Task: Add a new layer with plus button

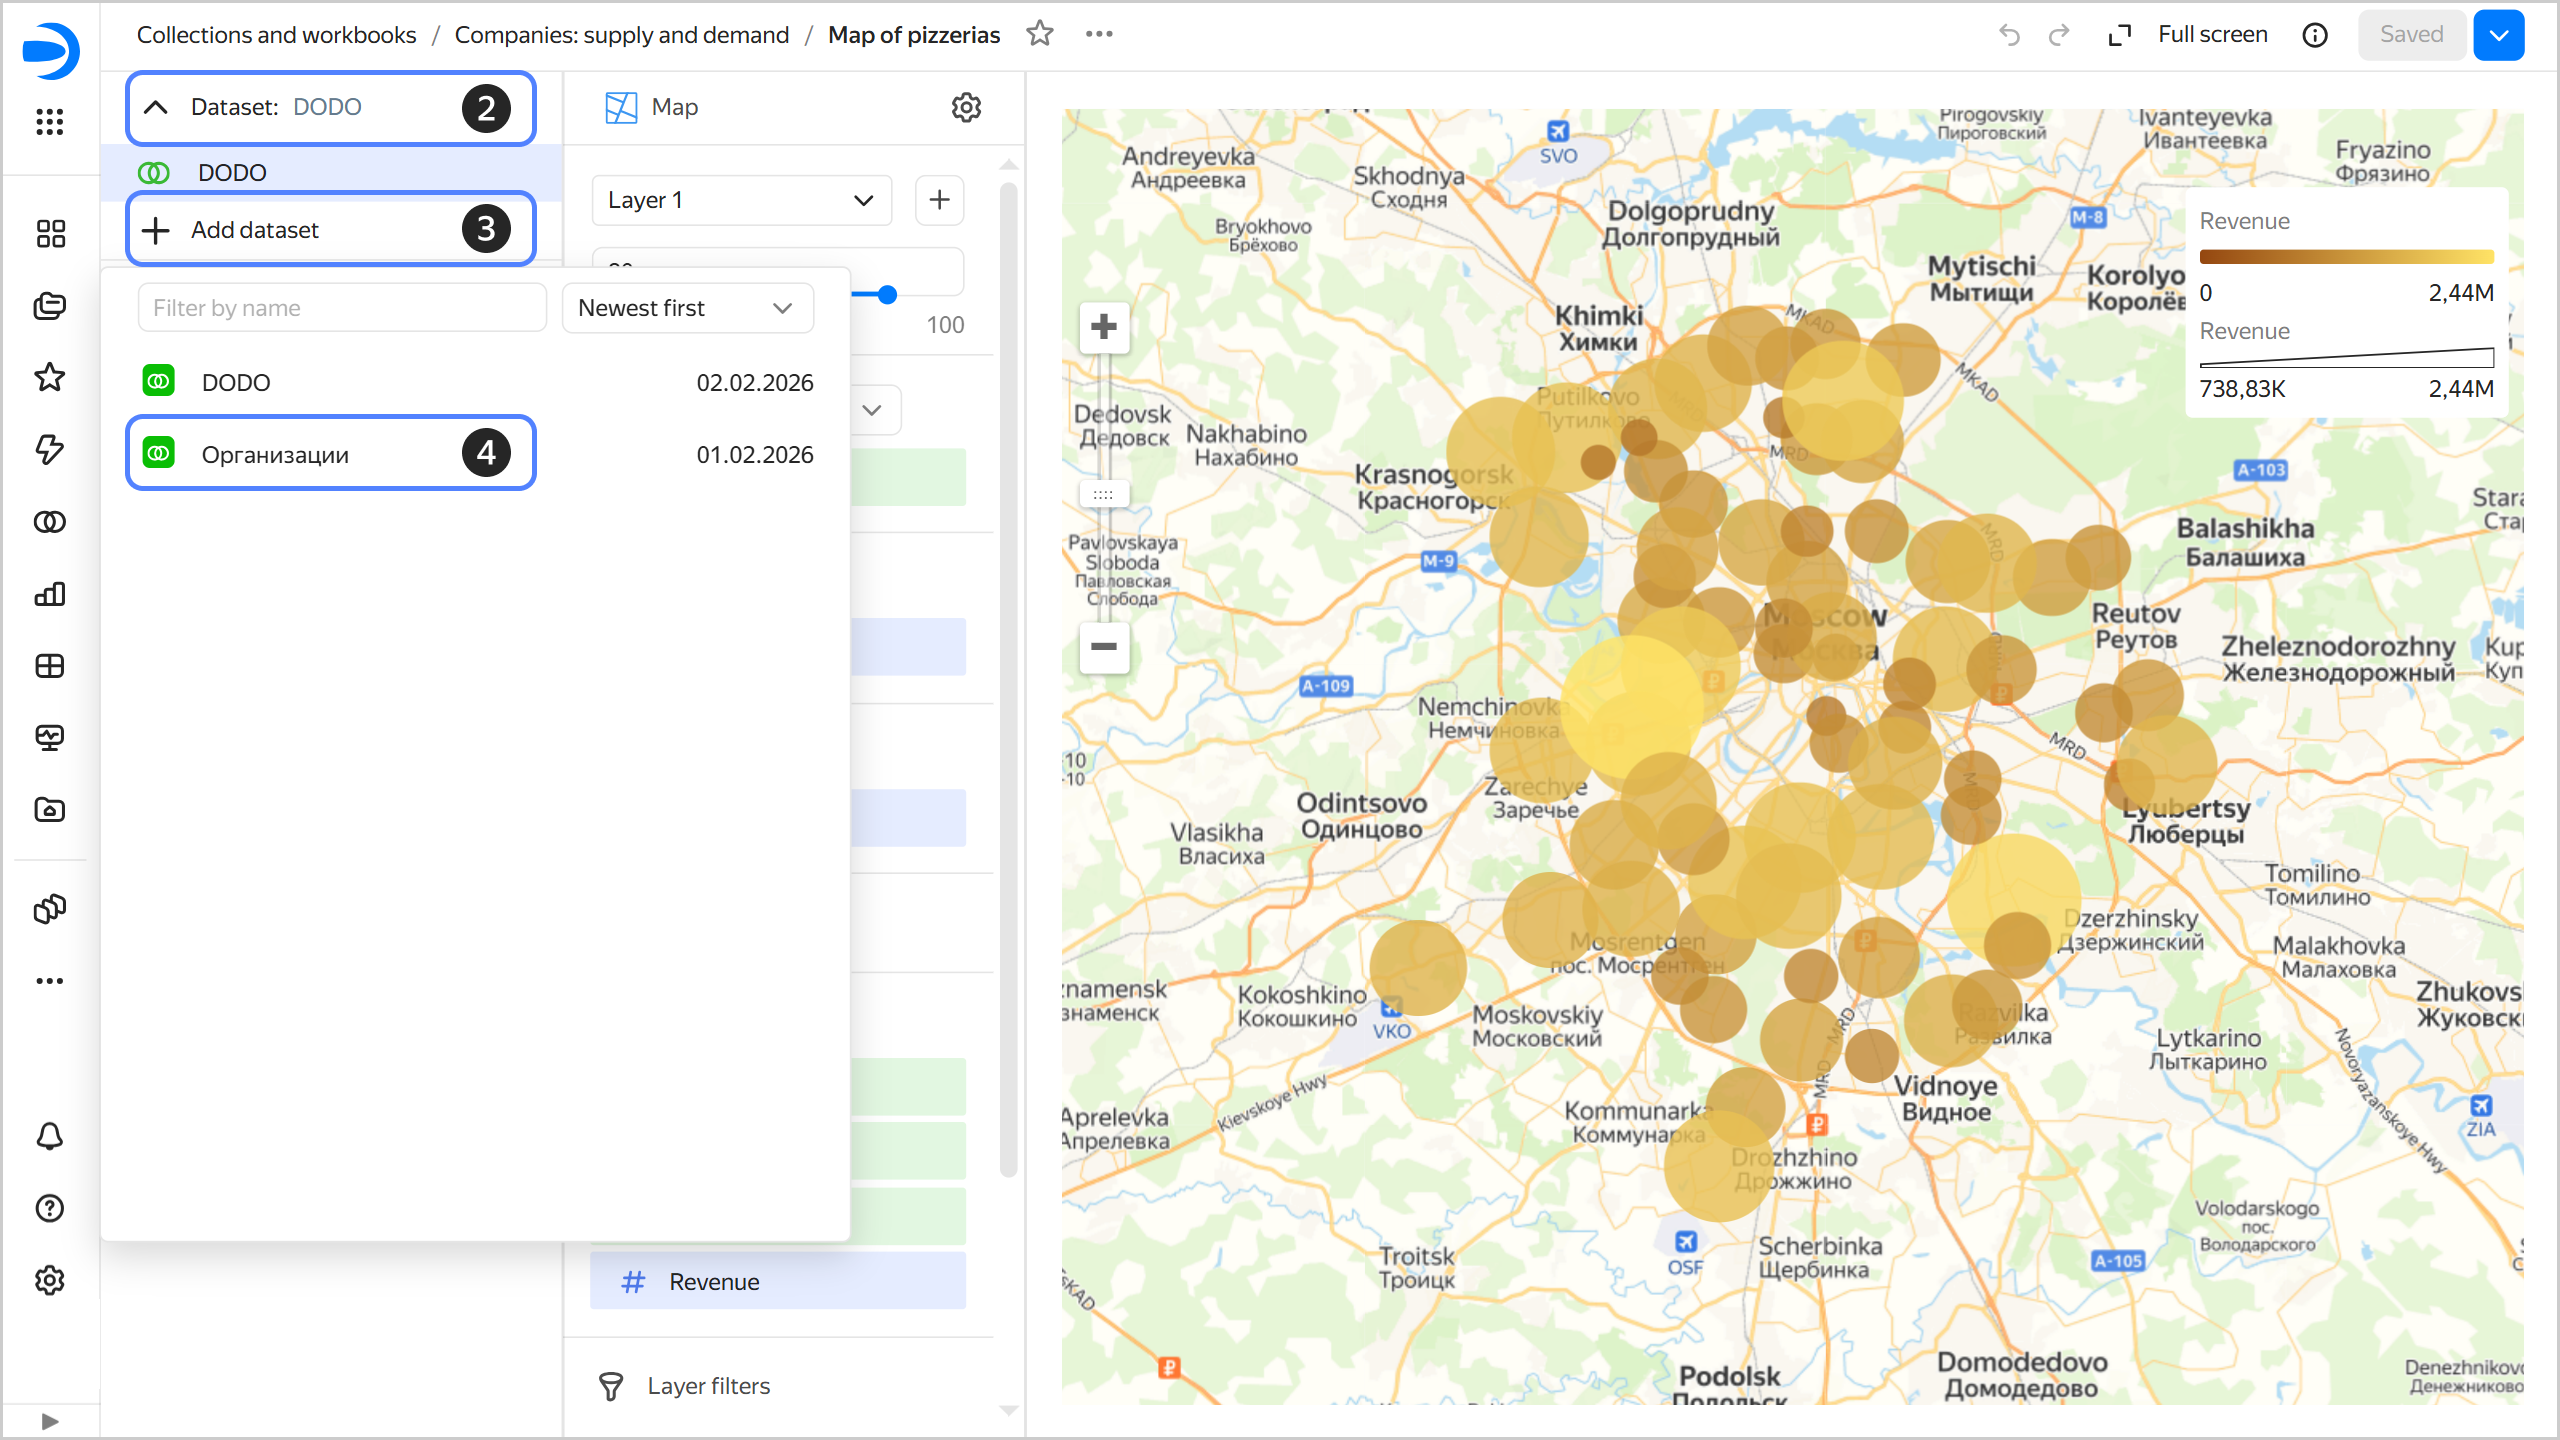Action: [939, 200]
